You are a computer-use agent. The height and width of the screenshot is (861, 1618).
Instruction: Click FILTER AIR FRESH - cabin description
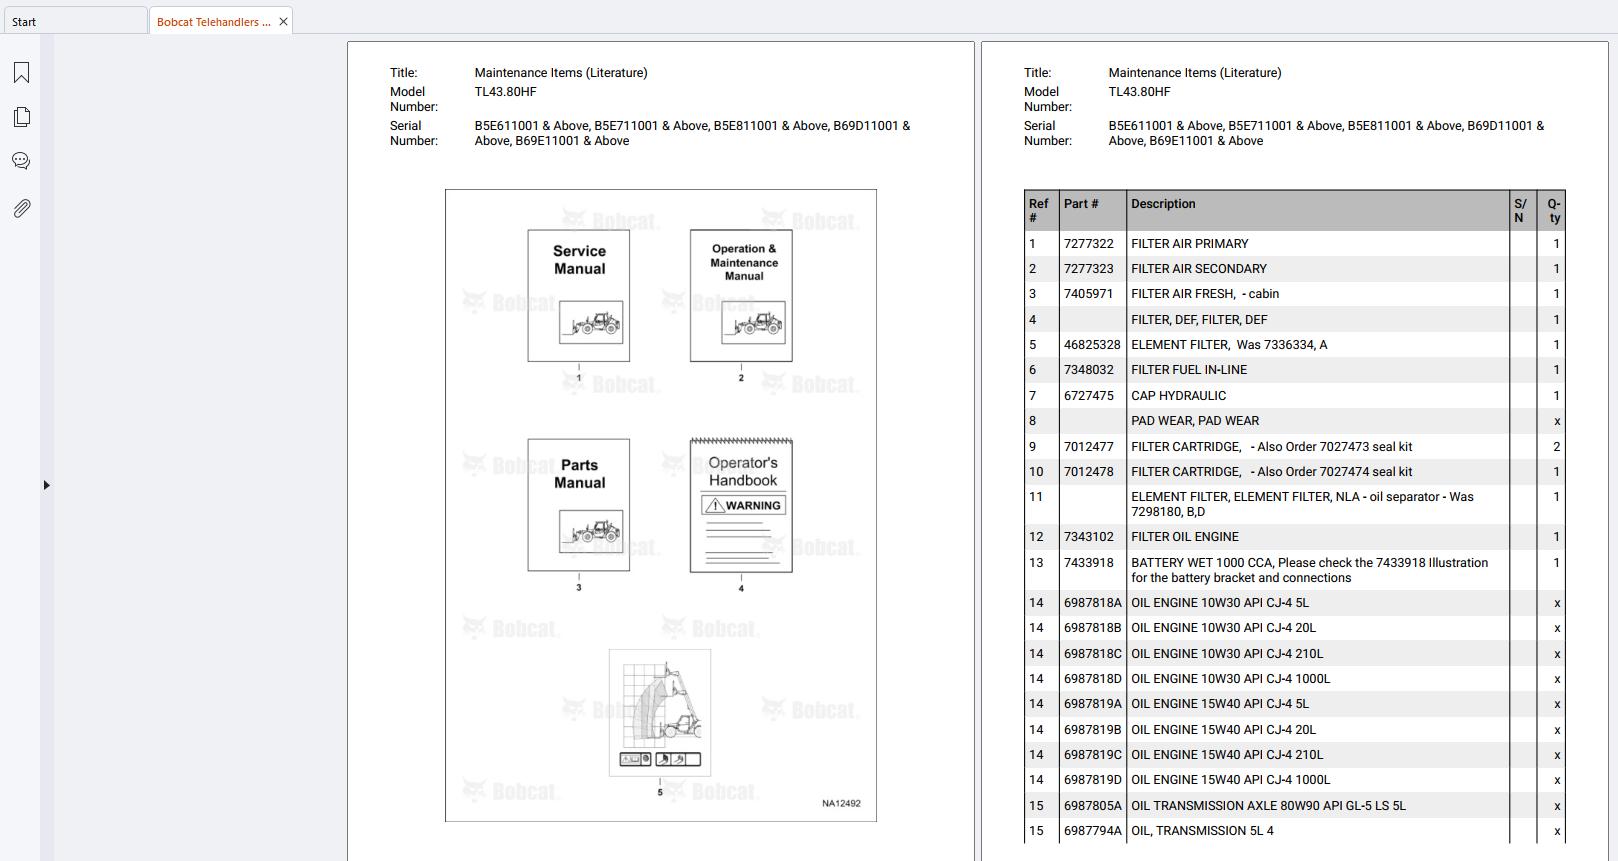[1205, 294]
